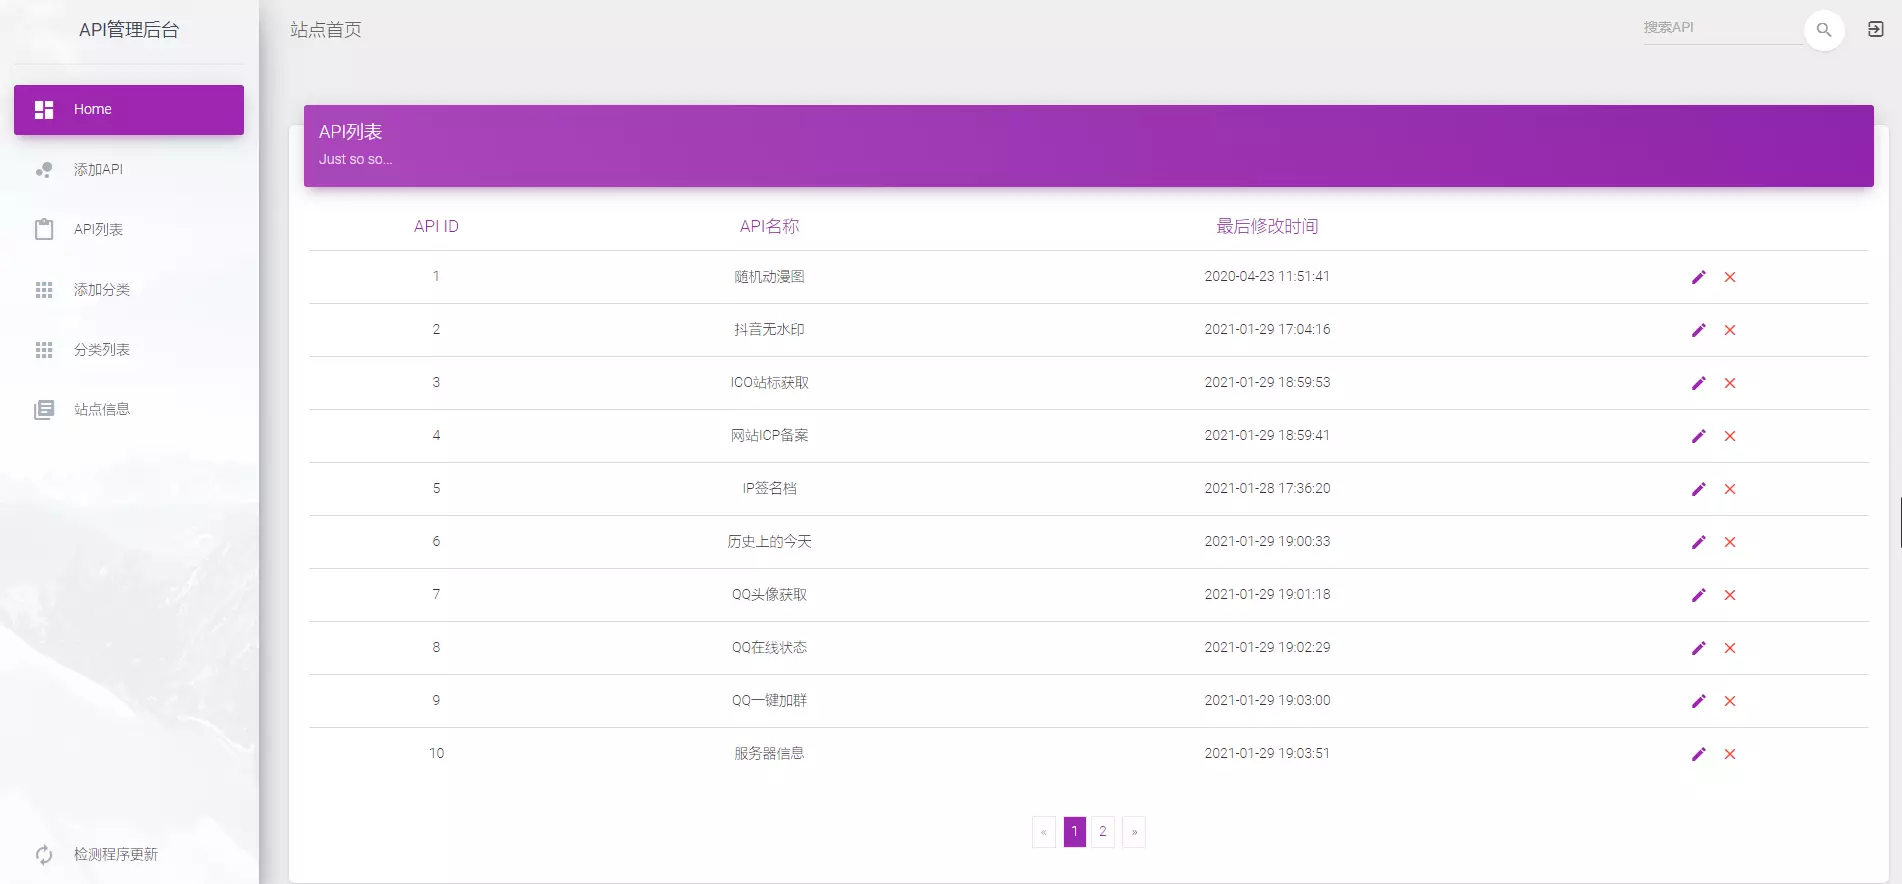Click the 抖音无水印 name cell
The image size is (1902, 884).
(769, 330)
